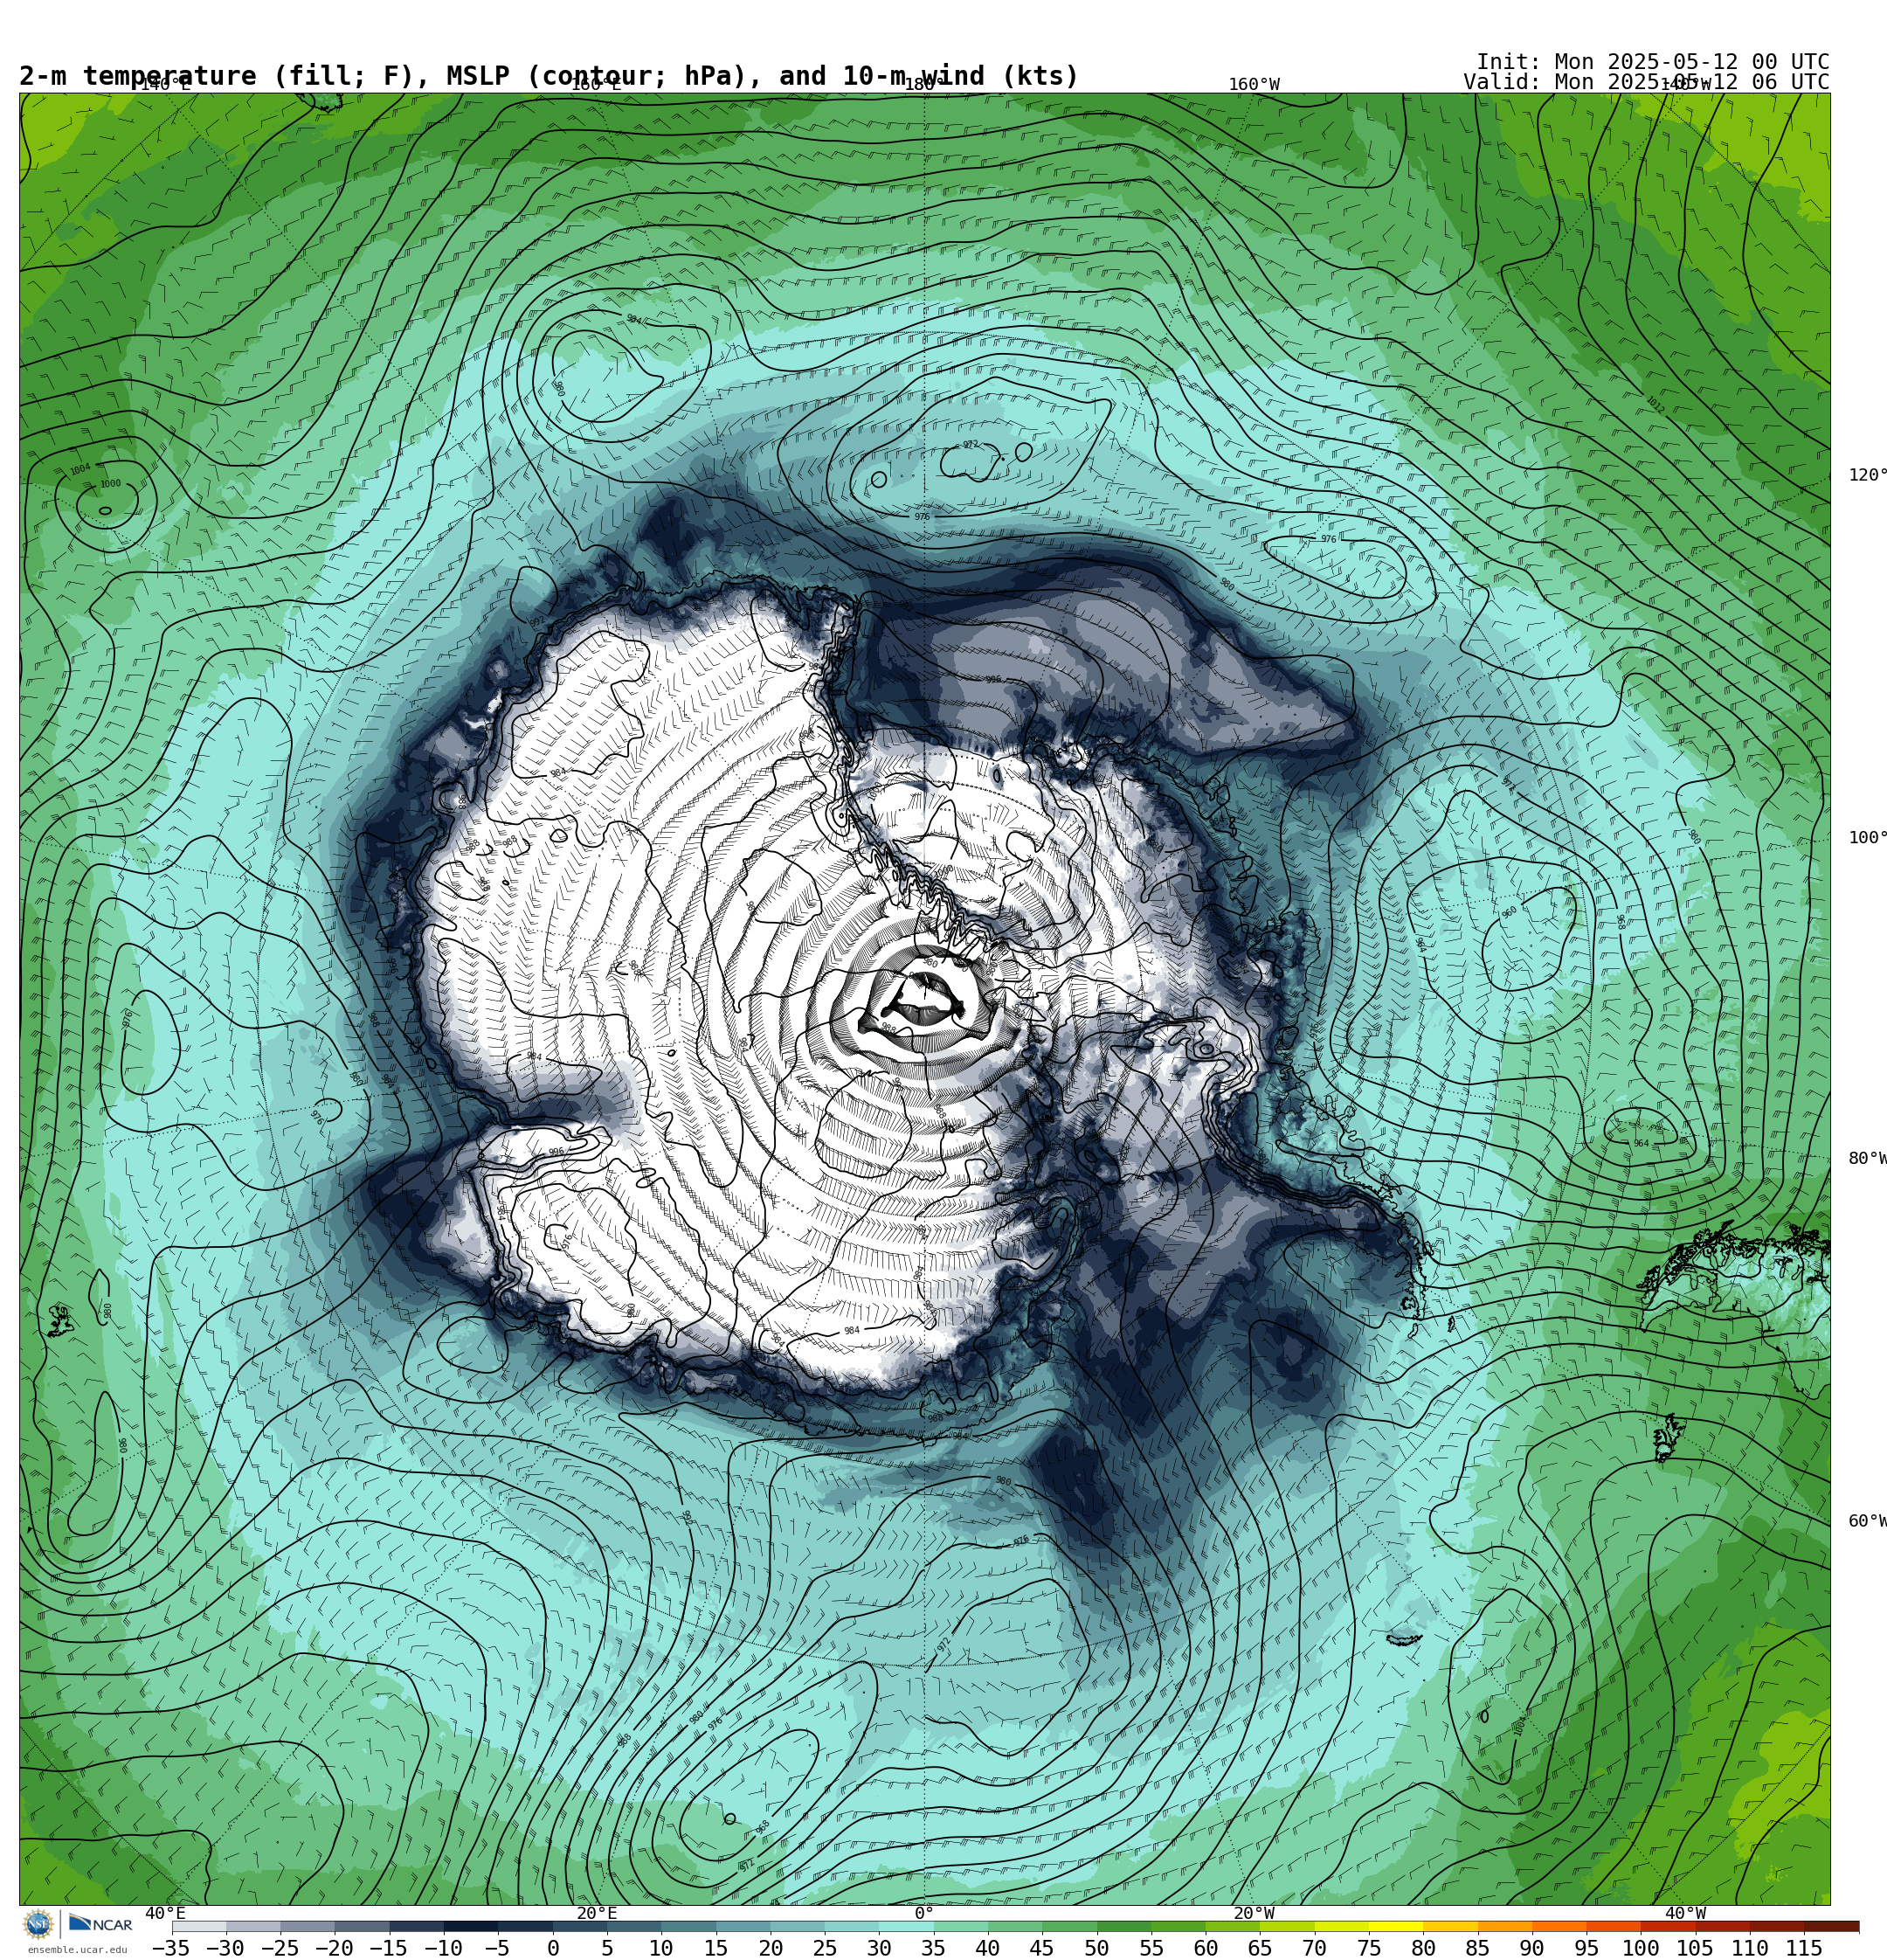Click the 60 colorbar tick label
This screenshot has width=1887, height=1960.
pyautogui.click(x=1206, y=1948)
